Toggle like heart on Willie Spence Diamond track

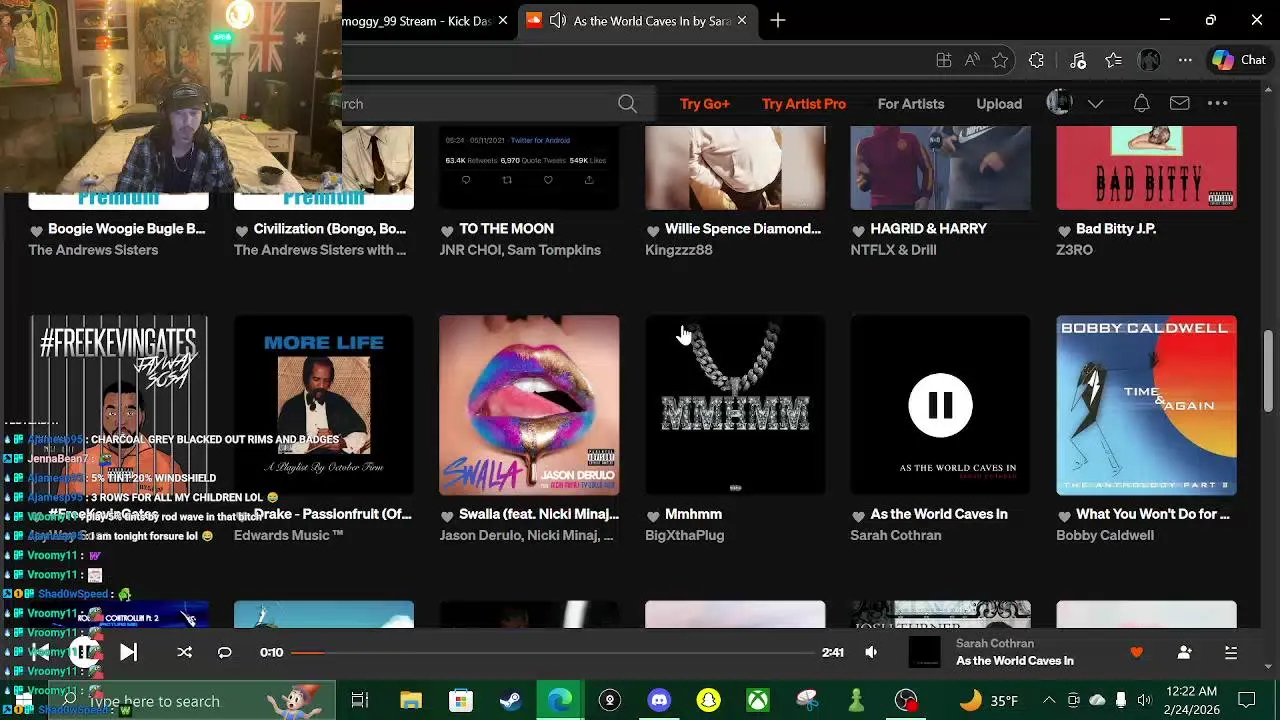[652, 231]
